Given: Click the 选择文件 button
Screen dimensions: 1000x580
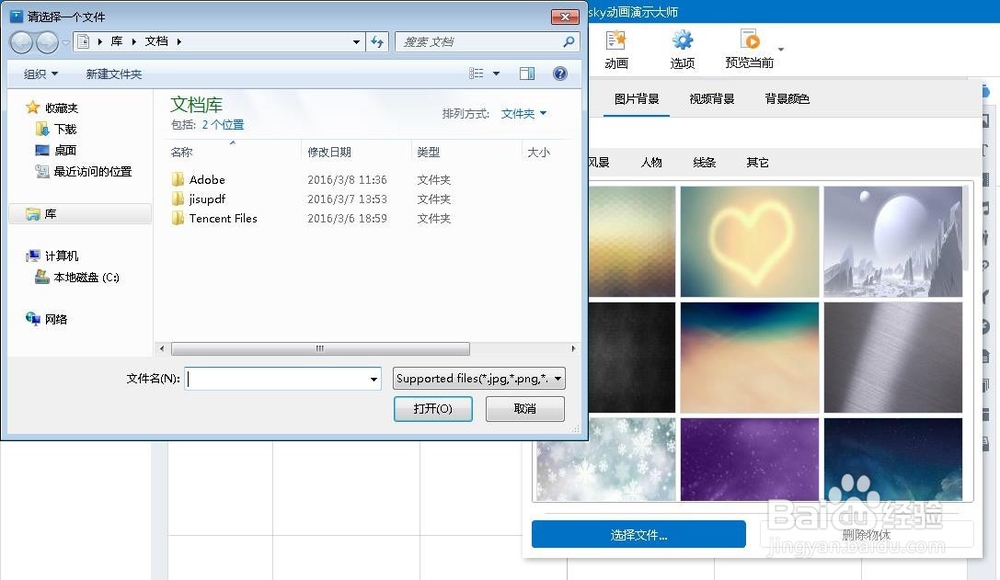Looking at the screenshot, I should click(x=640, y=534).
